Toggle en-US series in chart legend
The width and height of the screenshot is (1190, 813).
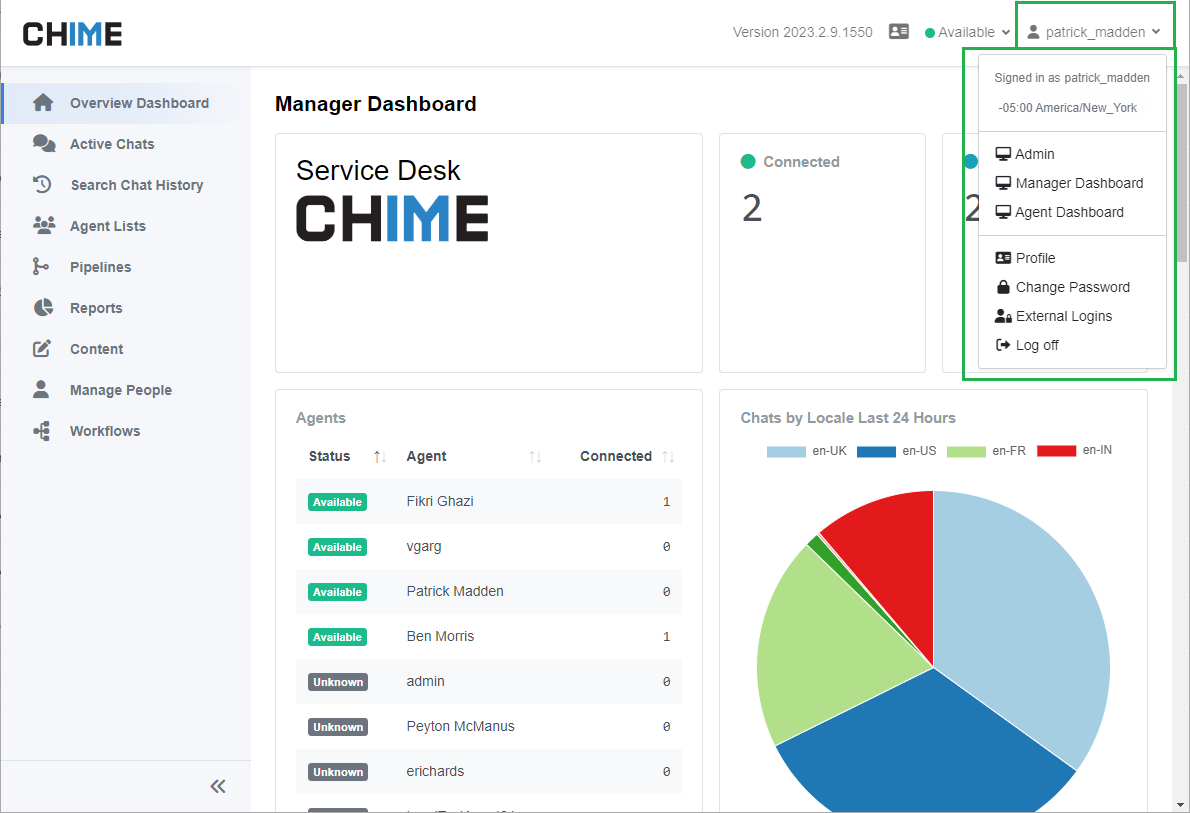click(876, 451)
